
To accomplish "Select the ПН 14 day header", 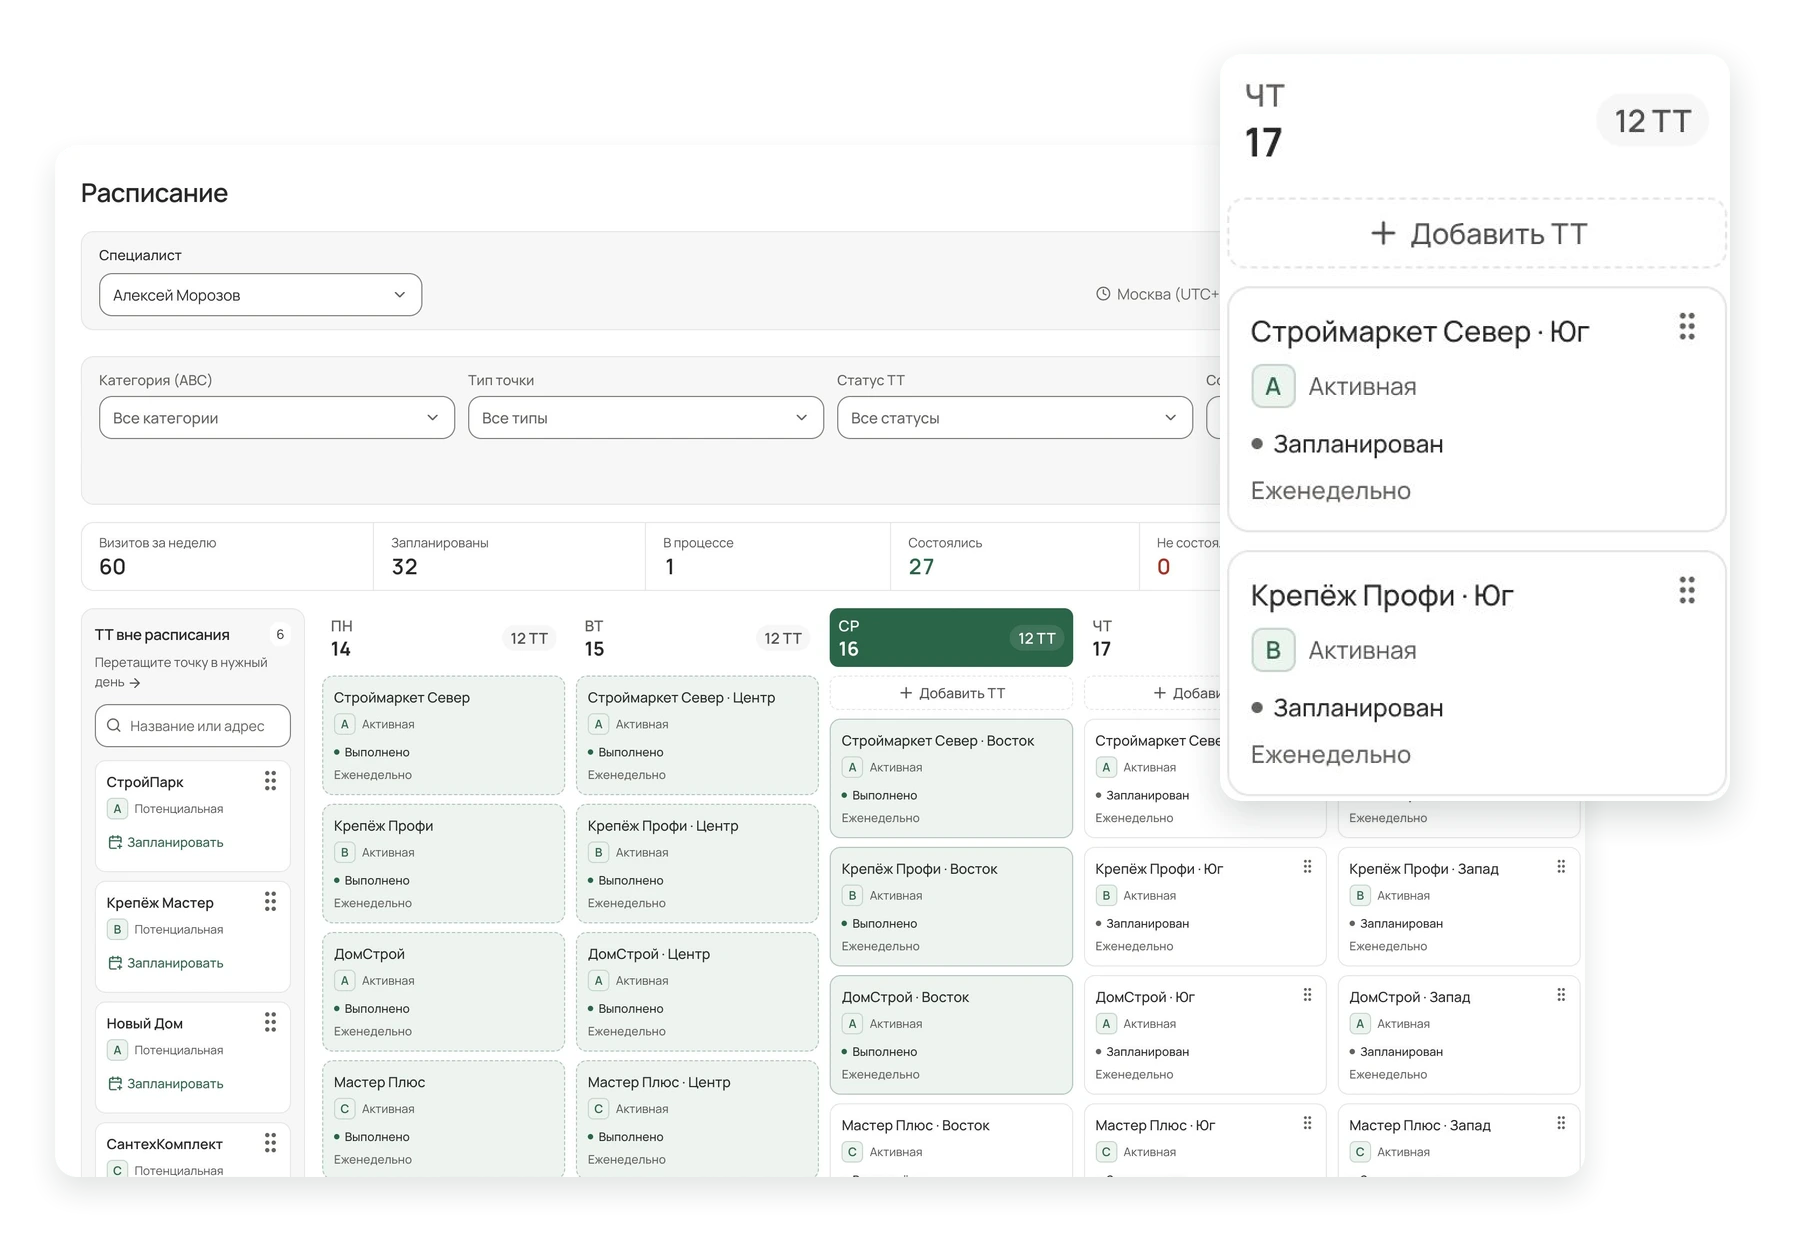I will [x=443, y=638].
